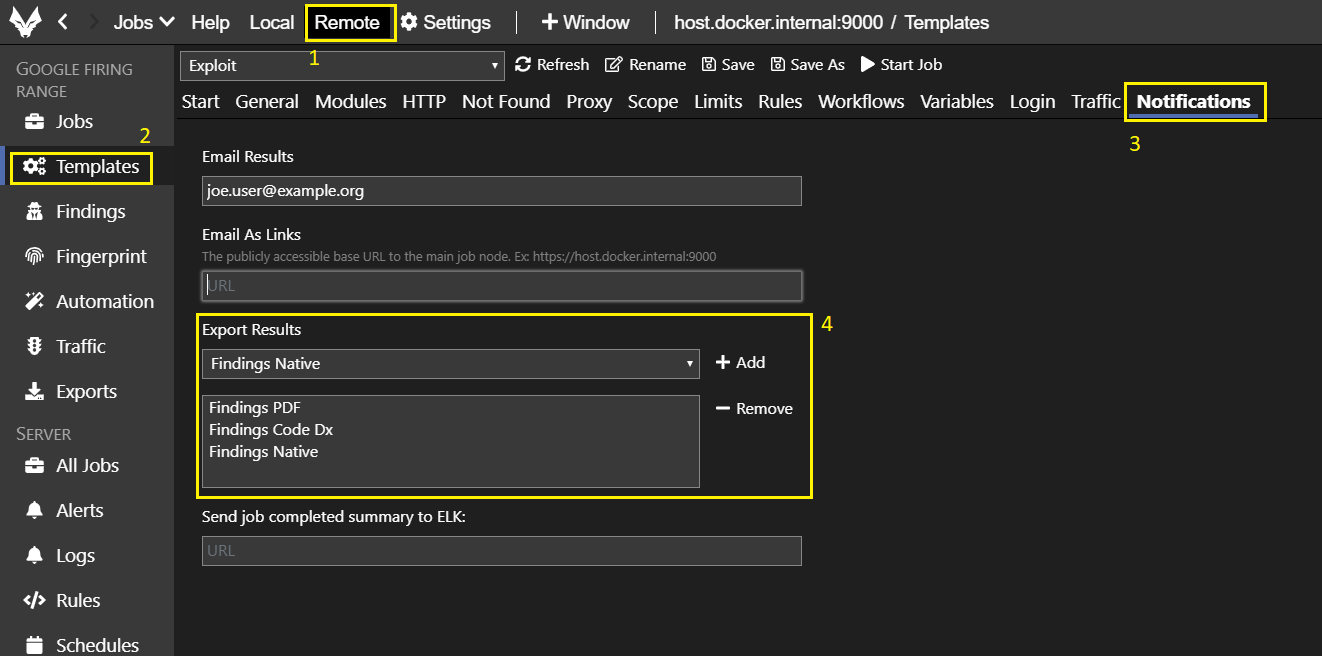
Task: Open Traffic section from sidebar
Action: [80, 346]
